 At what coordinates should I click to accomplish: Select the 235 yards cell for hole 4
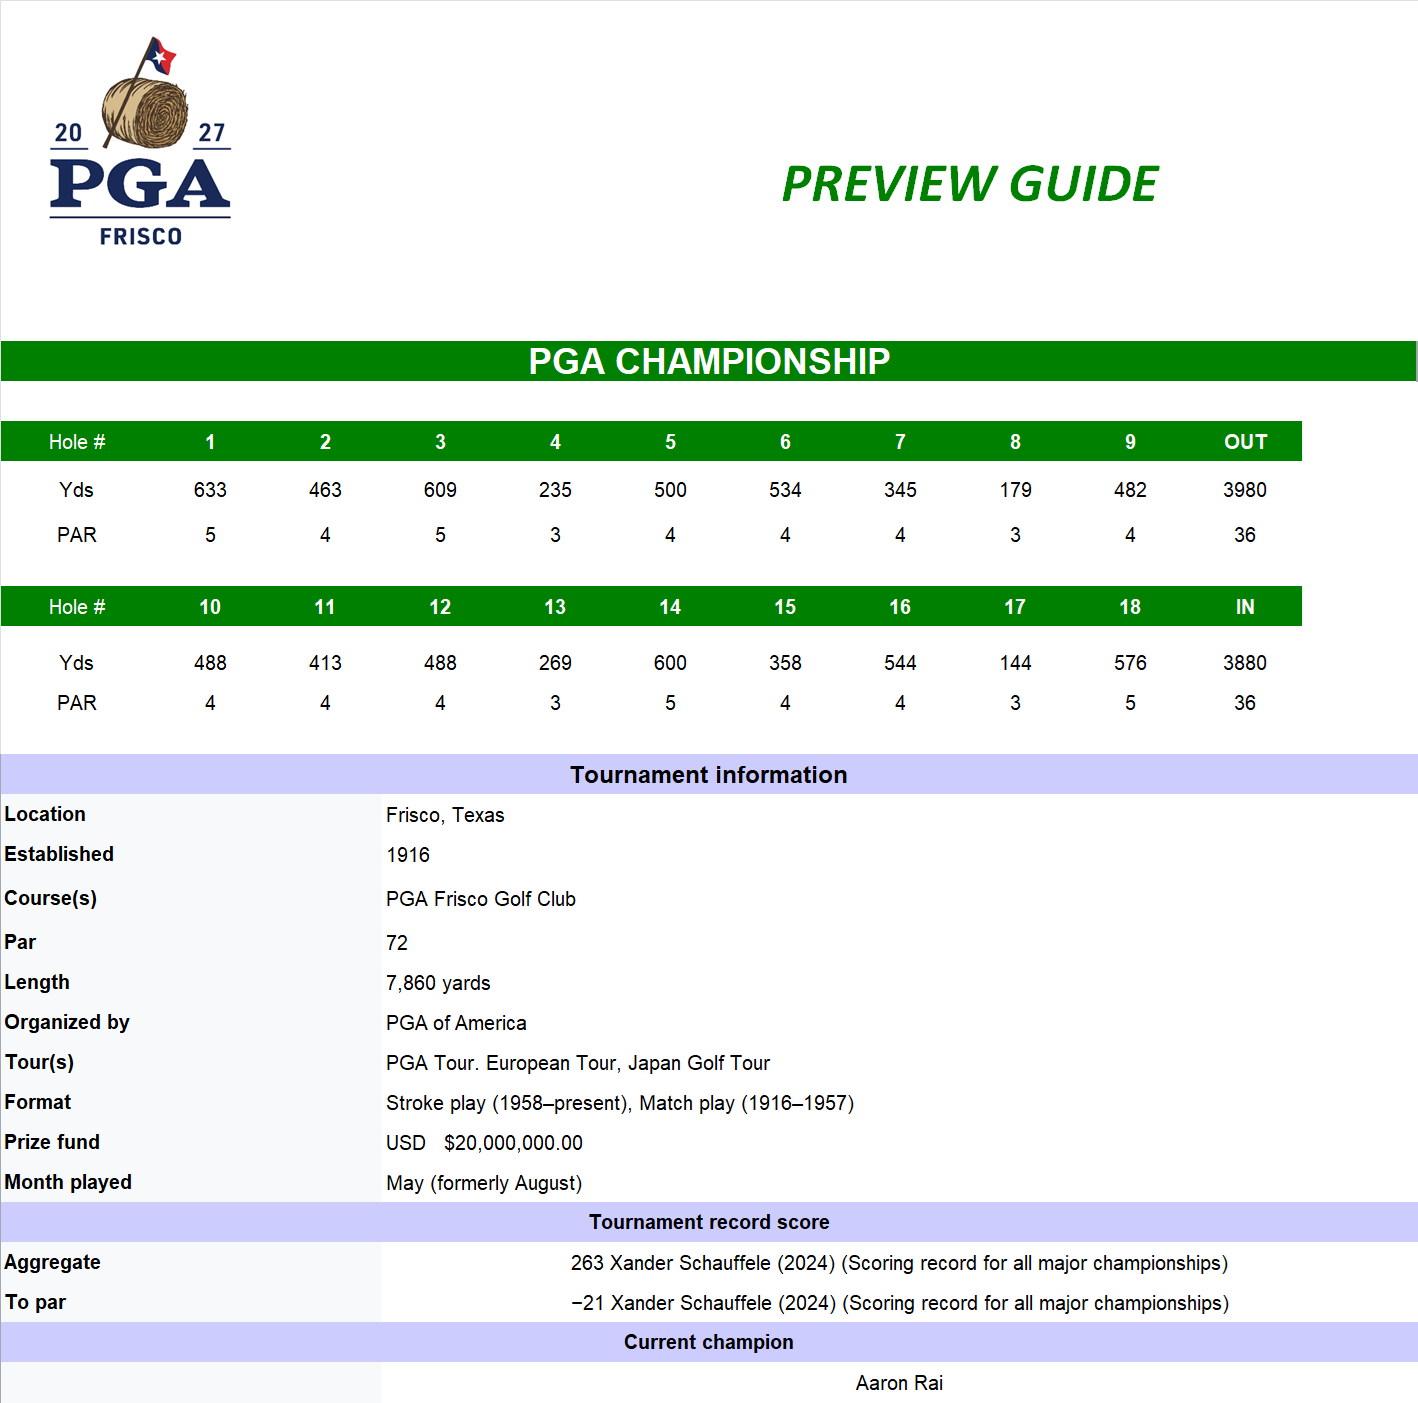pyautogui.click(x=555, y=490)
